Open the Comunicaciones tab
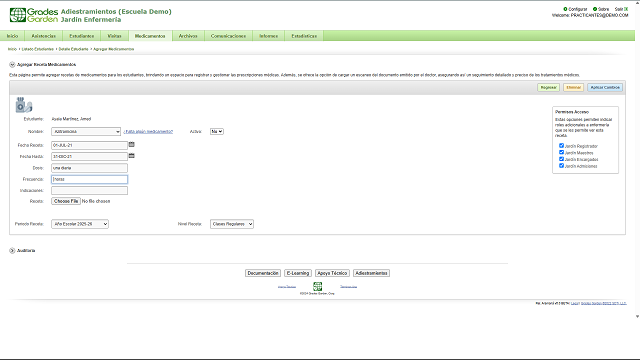This screenshot has height=360, width=640. [x=228, y=36]
